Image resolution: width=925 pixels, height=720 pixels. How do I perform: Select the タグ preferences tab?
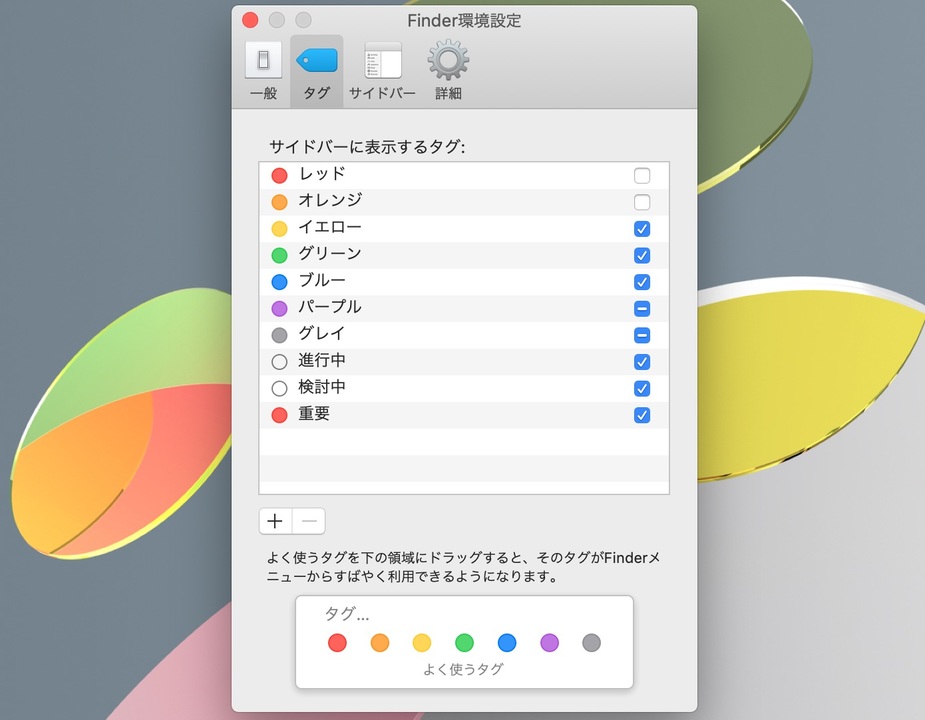316,71
